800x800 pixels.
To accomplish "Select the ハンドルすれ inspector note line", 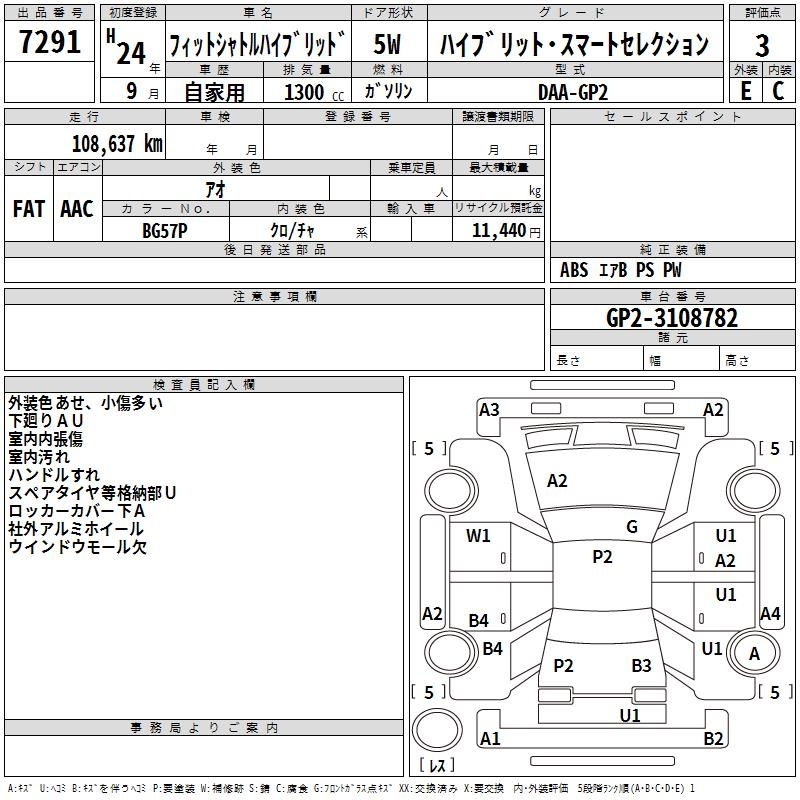I will coord(54,475).
